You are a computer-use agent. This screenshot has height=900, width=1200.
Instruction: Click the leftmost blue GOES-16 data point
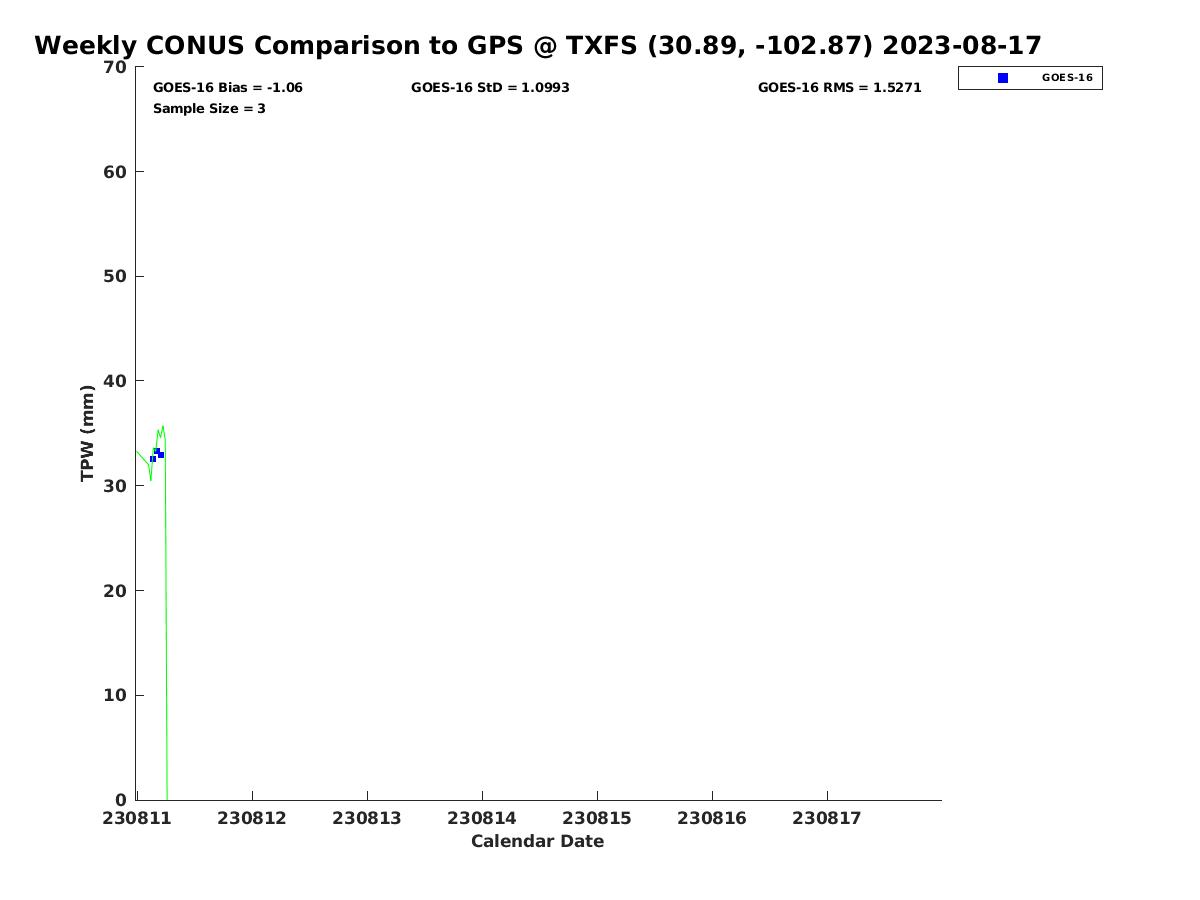[153, 459]
